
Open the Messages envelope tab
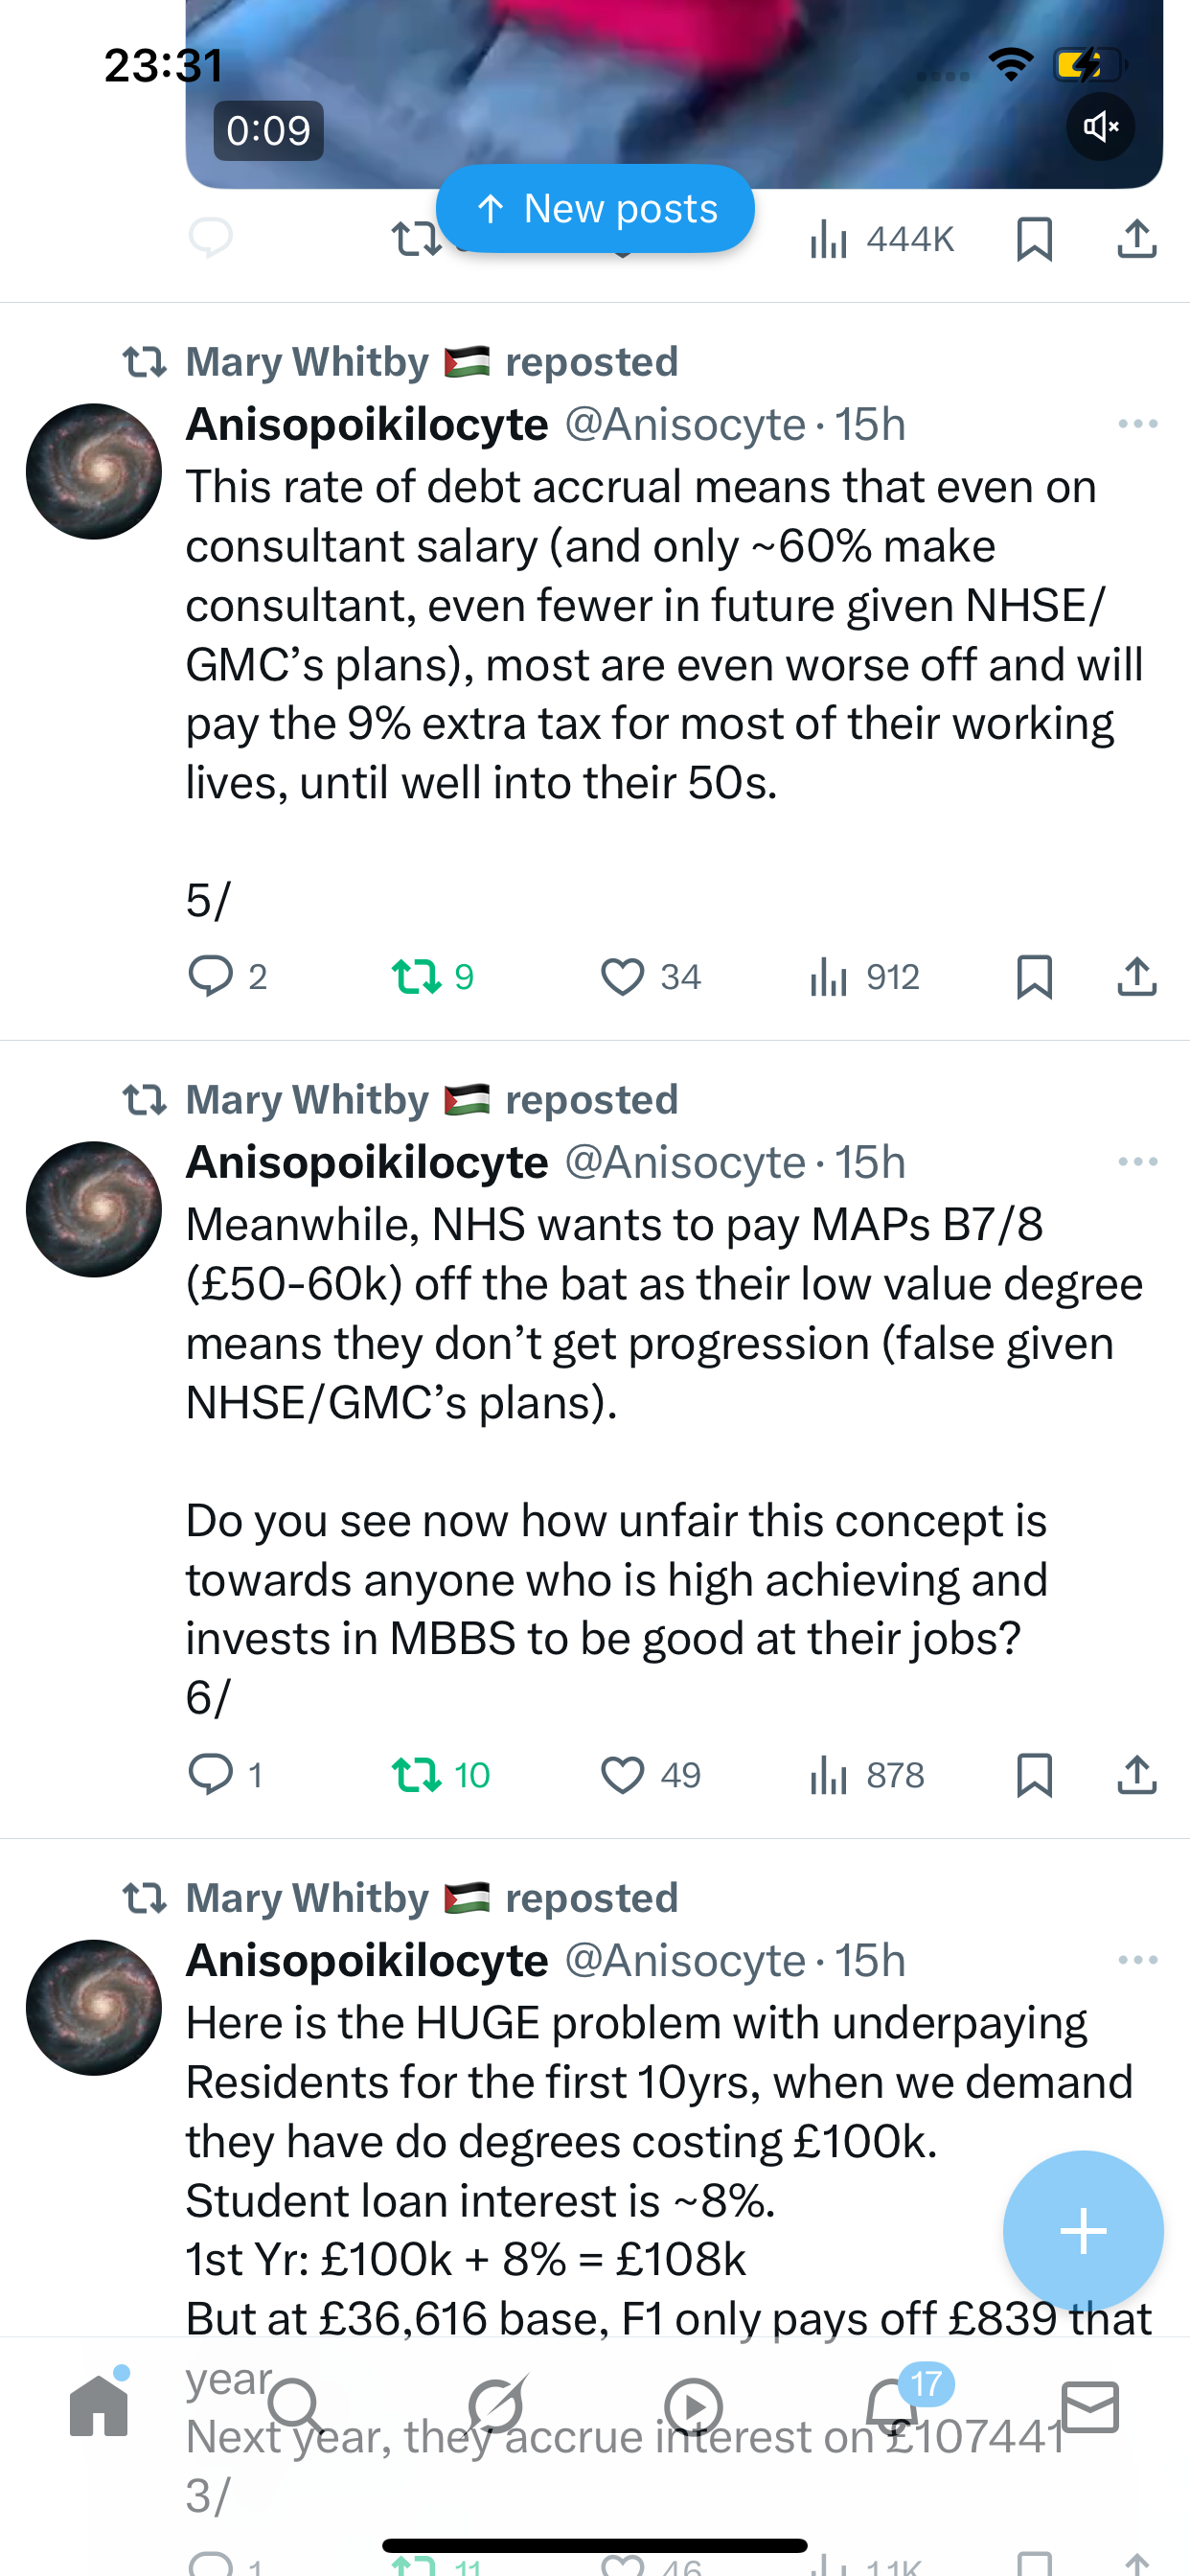1090,2406
